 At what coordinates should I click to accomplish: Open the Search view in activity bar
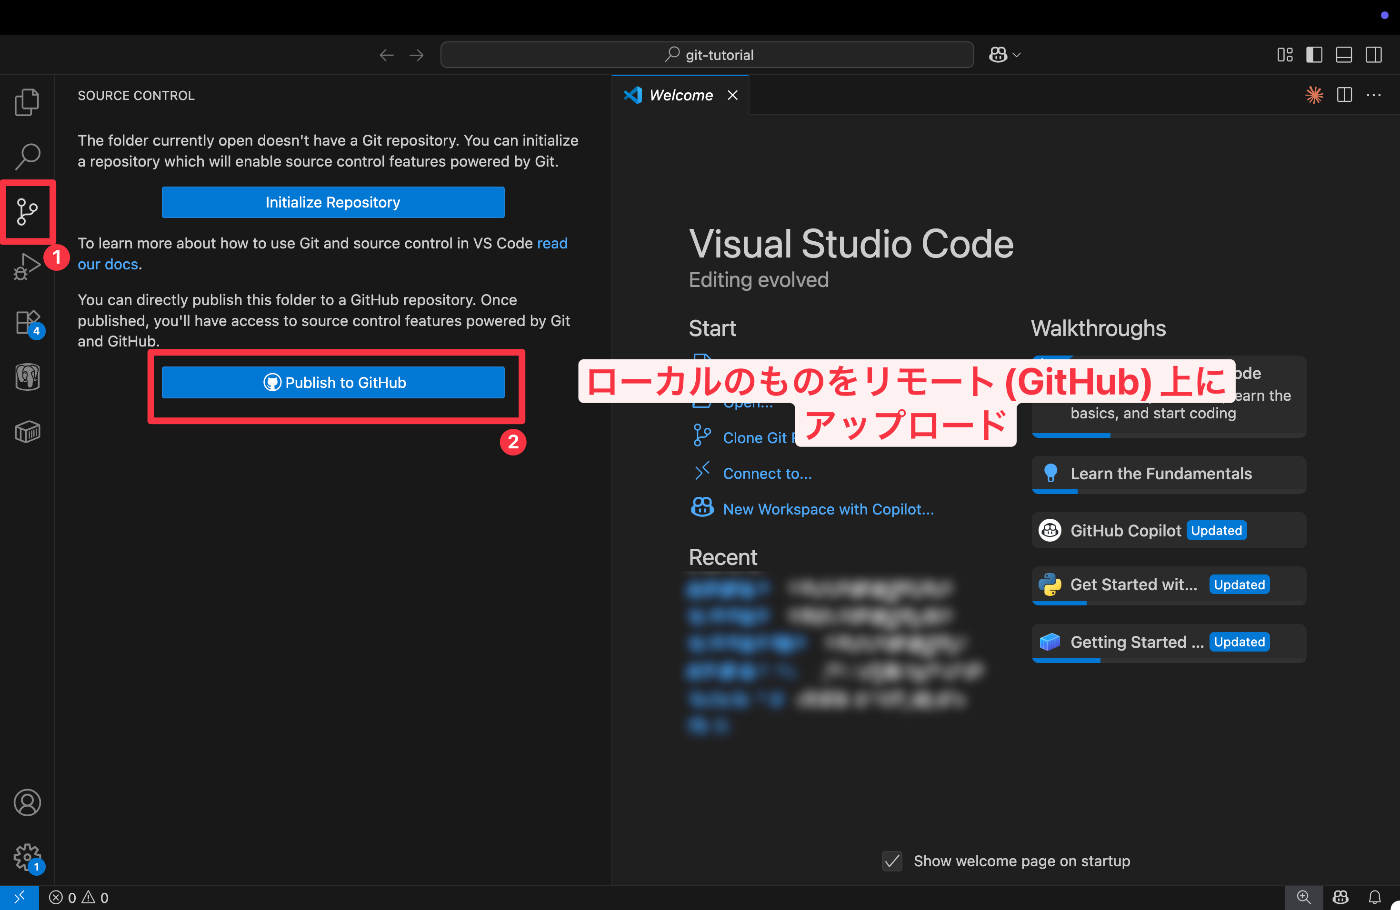[27, 156]
